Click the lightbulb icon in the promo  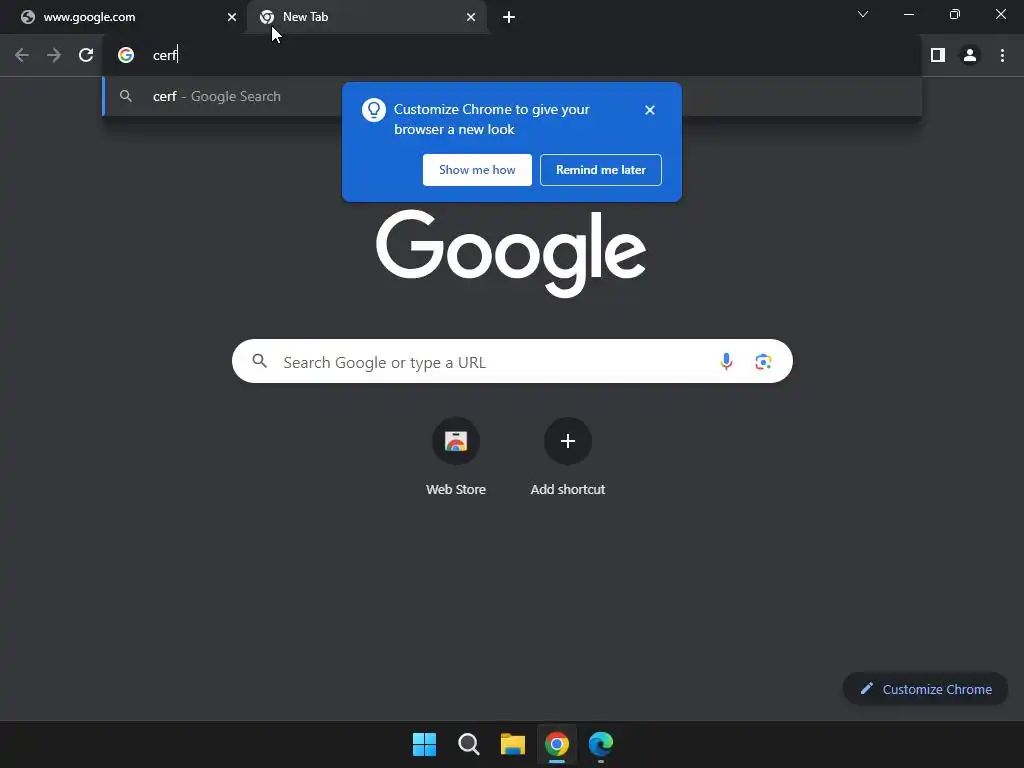(x=374, y=110)
